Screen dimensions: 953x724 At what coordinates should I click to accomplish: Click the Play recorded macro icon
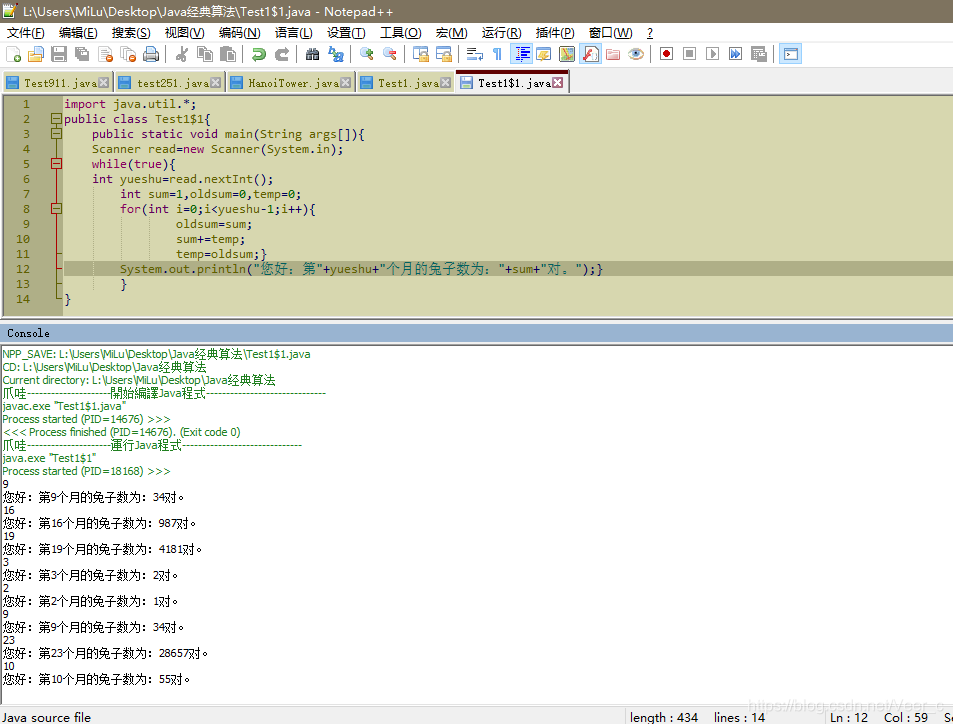(712, 54)
